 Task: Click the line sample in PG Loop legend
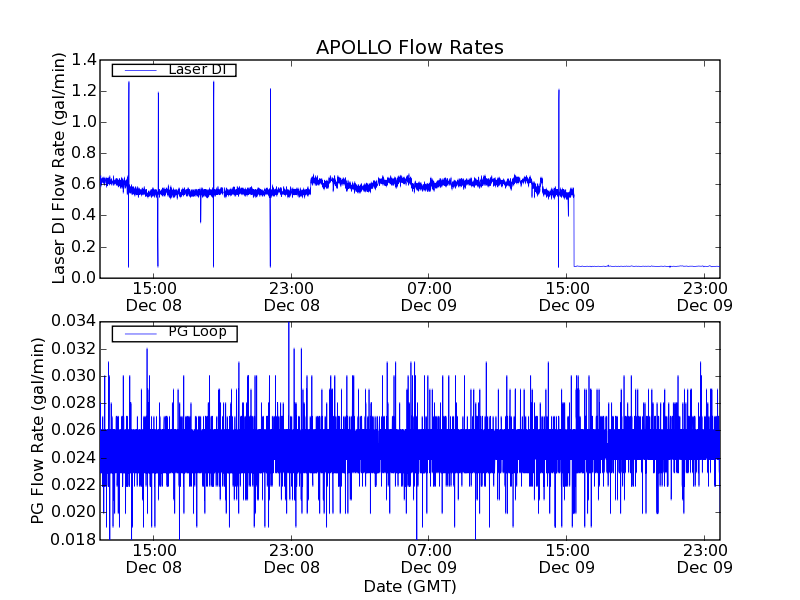click(140, 333)
